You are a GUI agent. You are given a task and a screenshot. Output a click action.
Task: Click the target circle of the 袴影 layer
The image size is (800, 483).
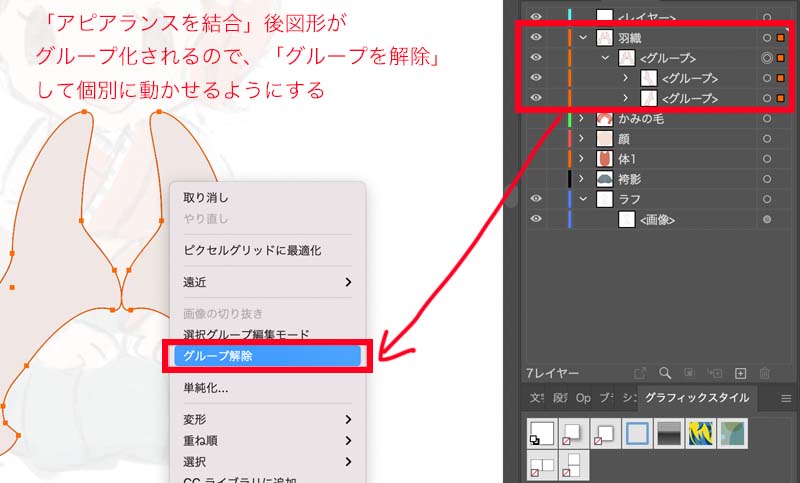[767, 179]
